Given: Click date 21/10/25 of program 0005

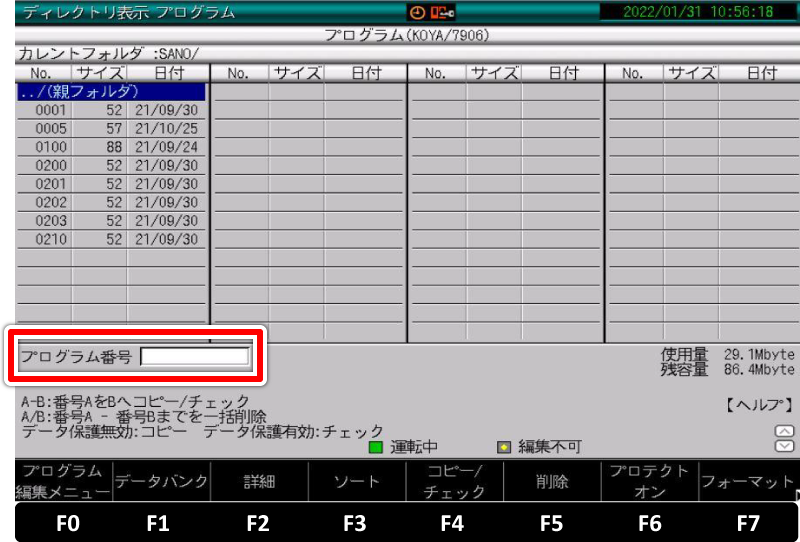Looking at the screenshot, I should tap(166, 129).
